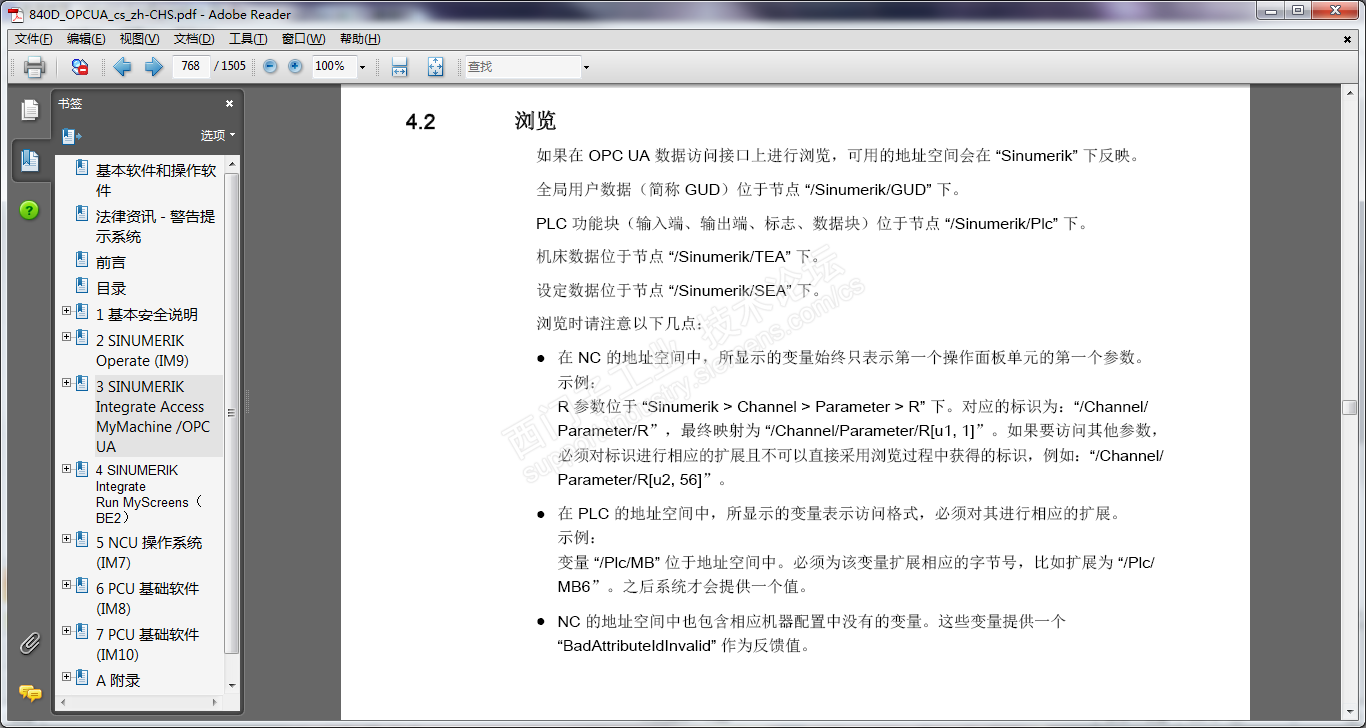1366x728 pixels.
Task: Open the 文档(D) menu
Action: pos(194,39)
